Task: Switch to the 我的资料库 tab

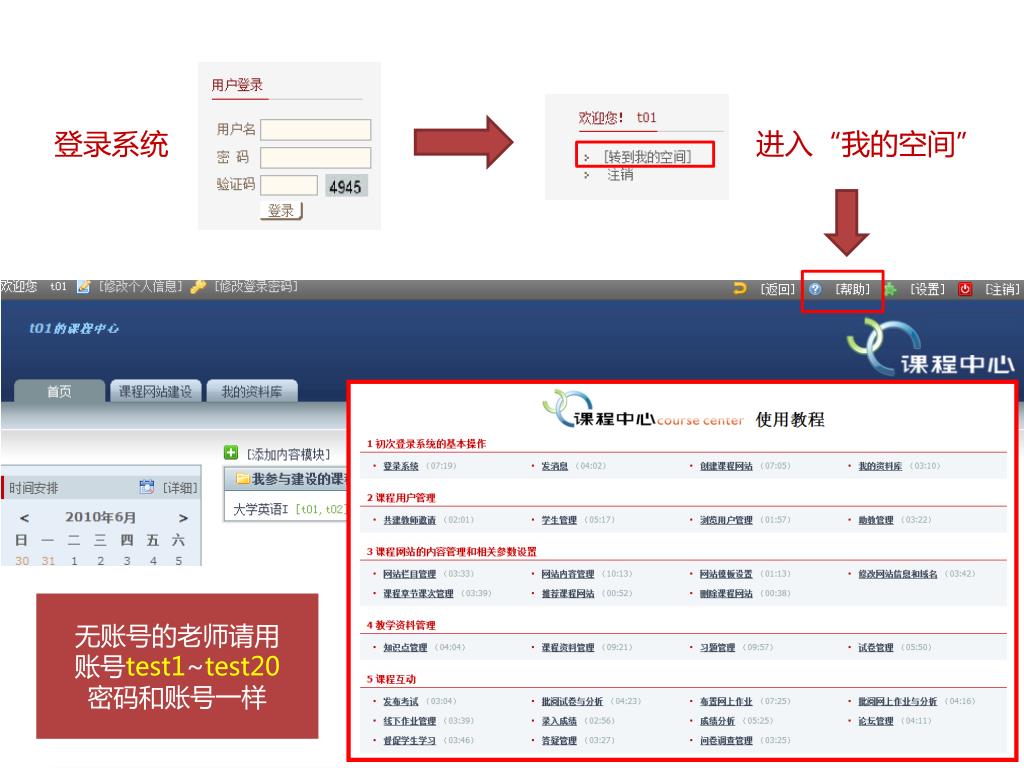Action: pos(252,391)
